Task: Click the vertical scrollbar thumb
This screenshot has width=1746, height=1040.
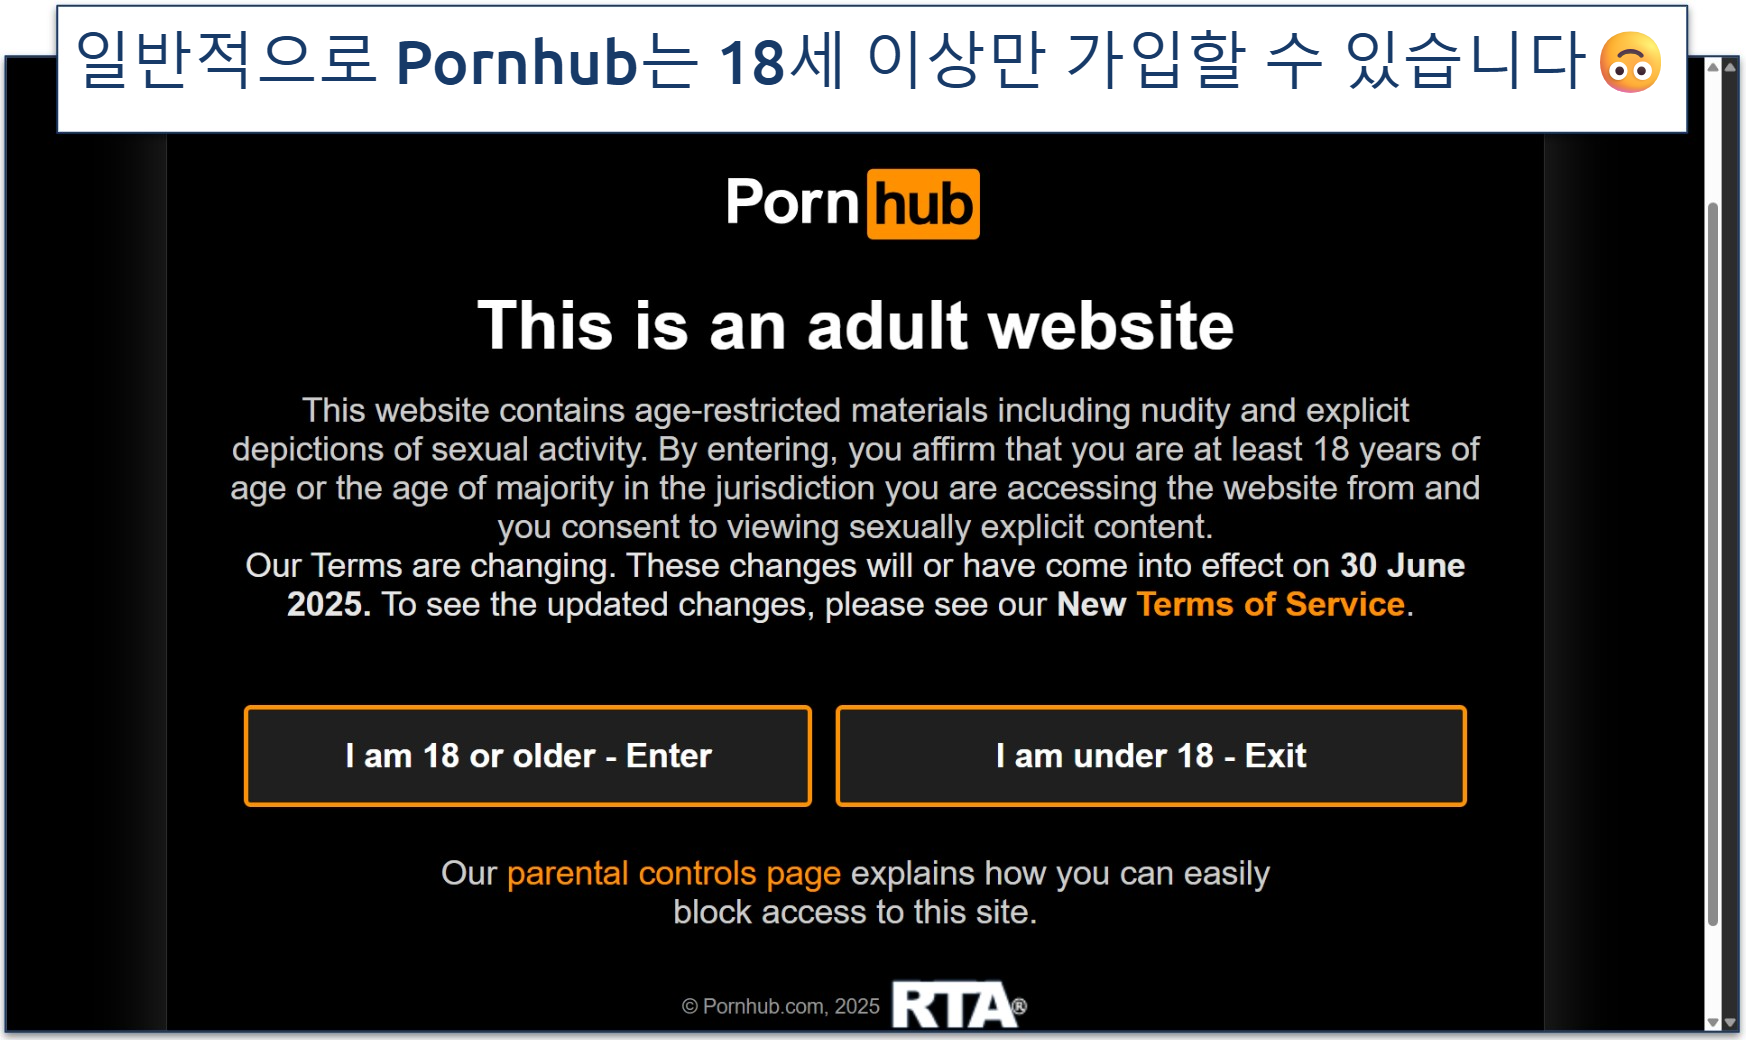Action: [1713, 565]
